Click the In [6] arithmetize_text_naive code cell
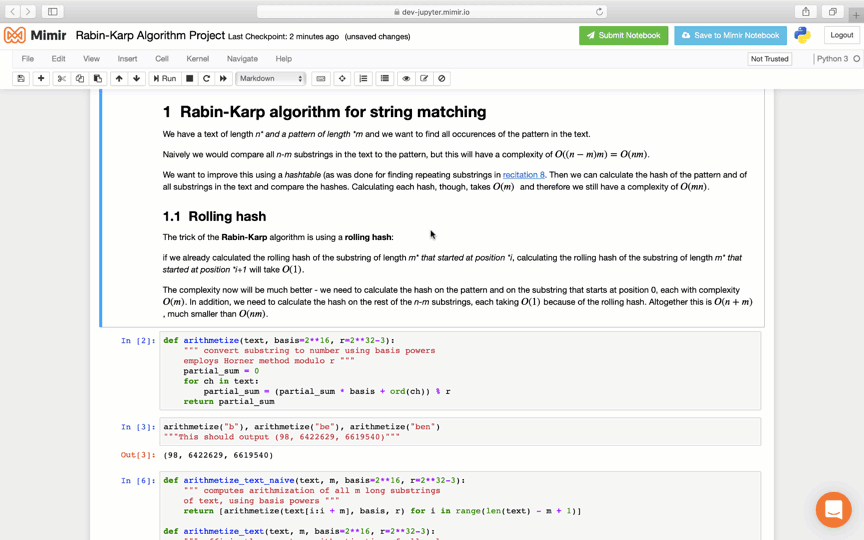Image resolution: width=864 pixels, height=540 pixels. [460, 505]
